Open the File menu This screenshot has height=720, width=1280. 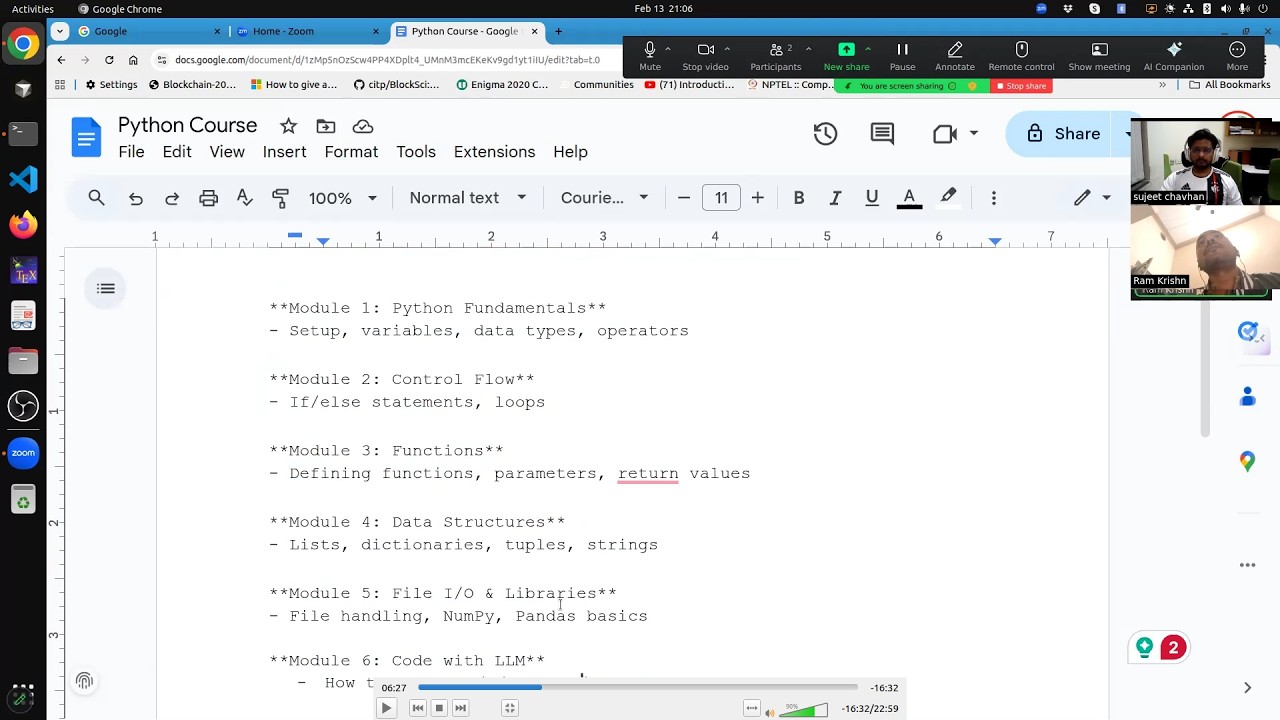tap(131, 152)
